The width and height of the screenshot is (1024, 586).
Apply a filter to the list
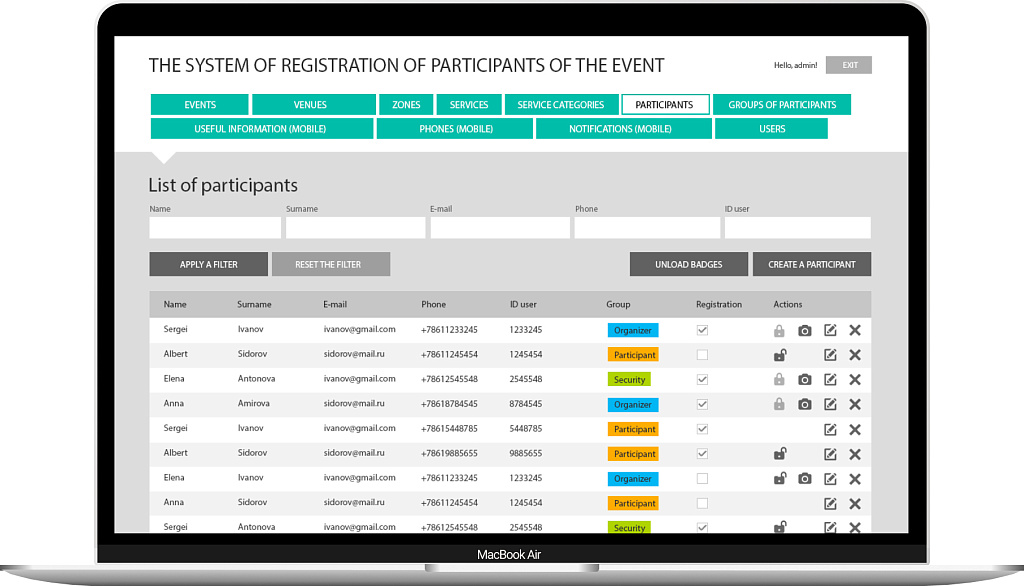[208, 265]
